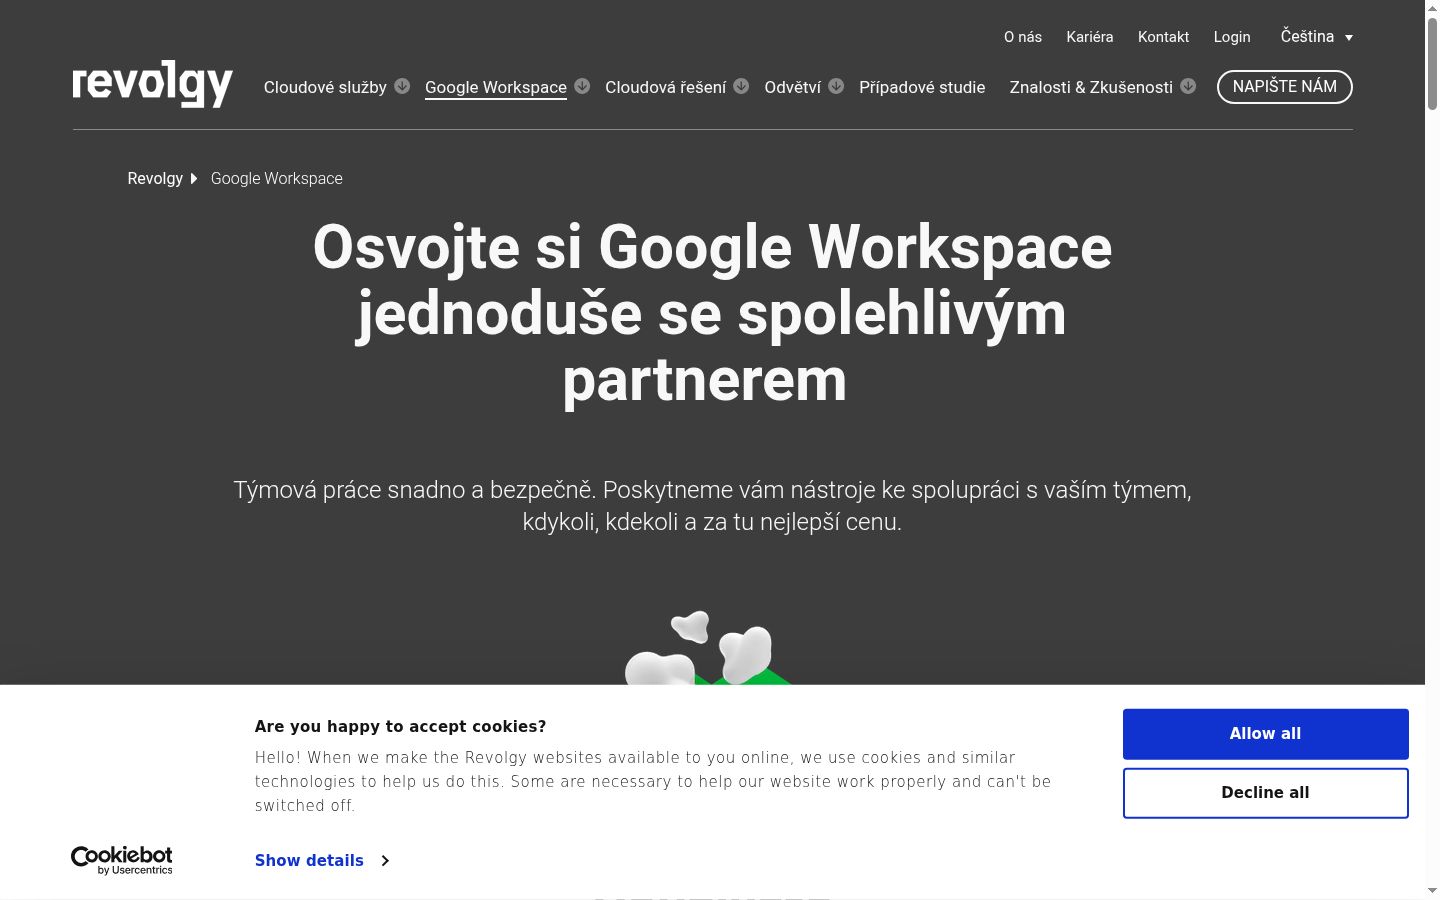Screen dimensions: 1440x900
Task: Open the Login link
Action: (1232, 37)
